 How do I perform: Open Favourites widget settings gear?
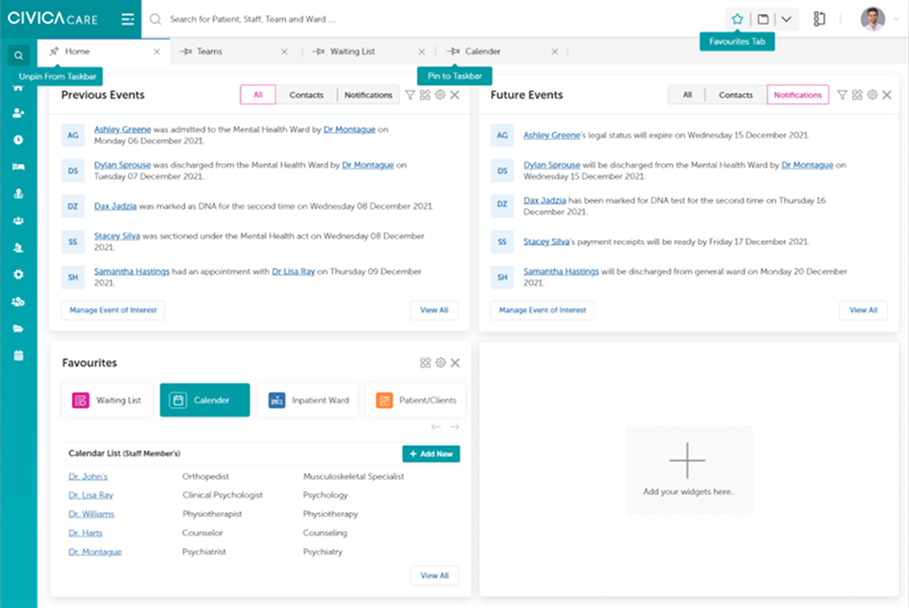[441, 363]
